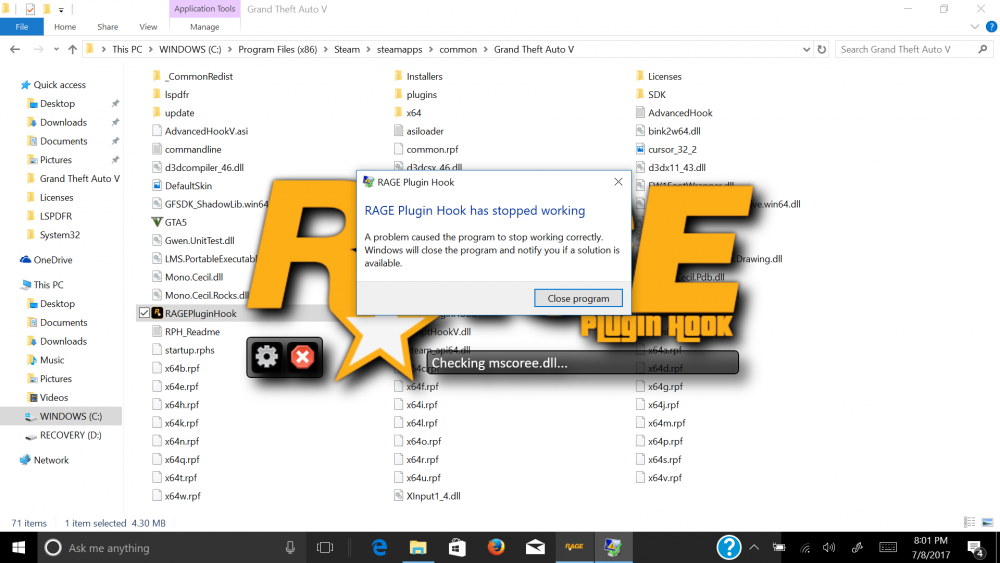
Task: Click common in the address breadcrumb
Action: [458, 49]
